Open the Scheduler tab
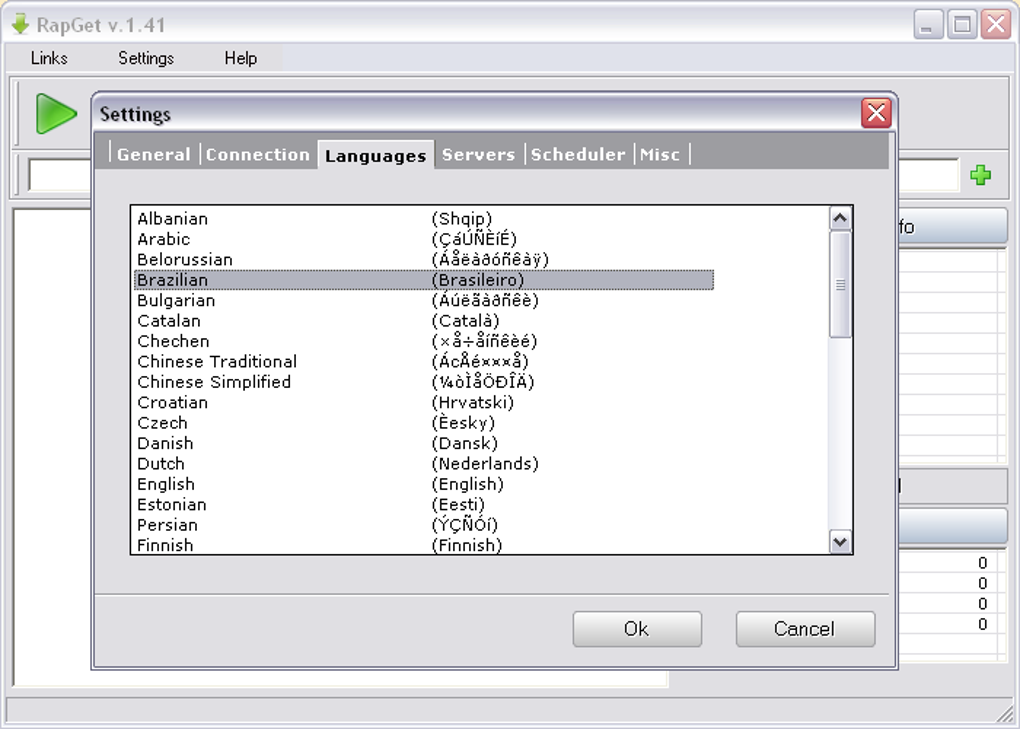This screenshot has width=1020, height=729. click(578, 155)
